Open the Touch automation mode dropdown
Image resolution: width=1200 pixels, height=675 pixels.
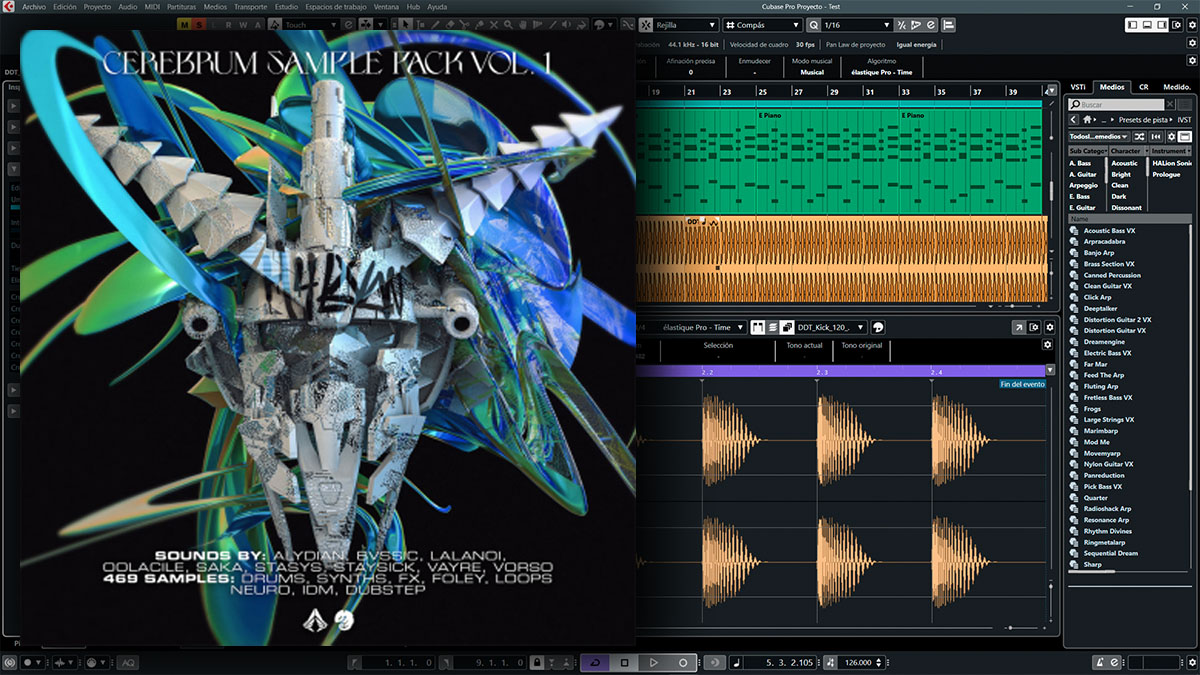point(310,24)
